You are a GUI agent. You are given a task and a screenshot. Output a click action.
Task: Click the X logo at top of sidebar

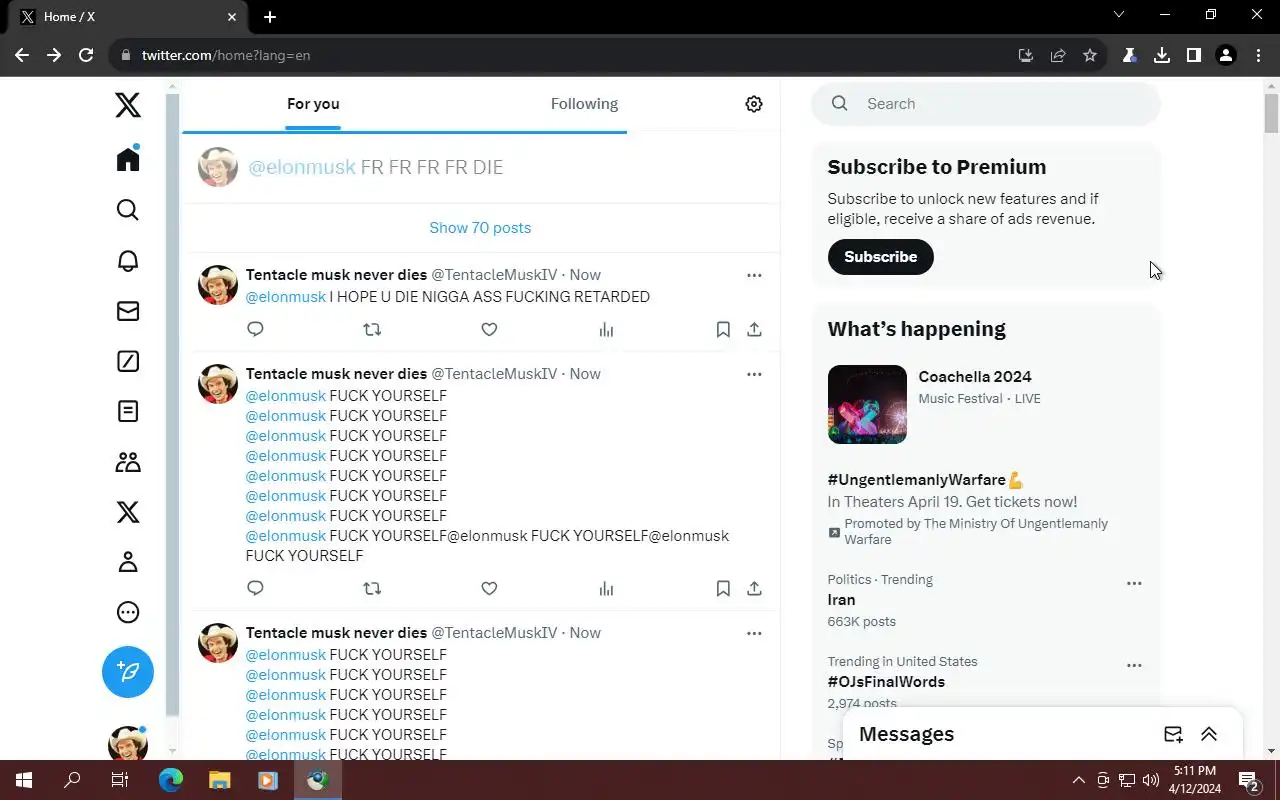(128, 105)
